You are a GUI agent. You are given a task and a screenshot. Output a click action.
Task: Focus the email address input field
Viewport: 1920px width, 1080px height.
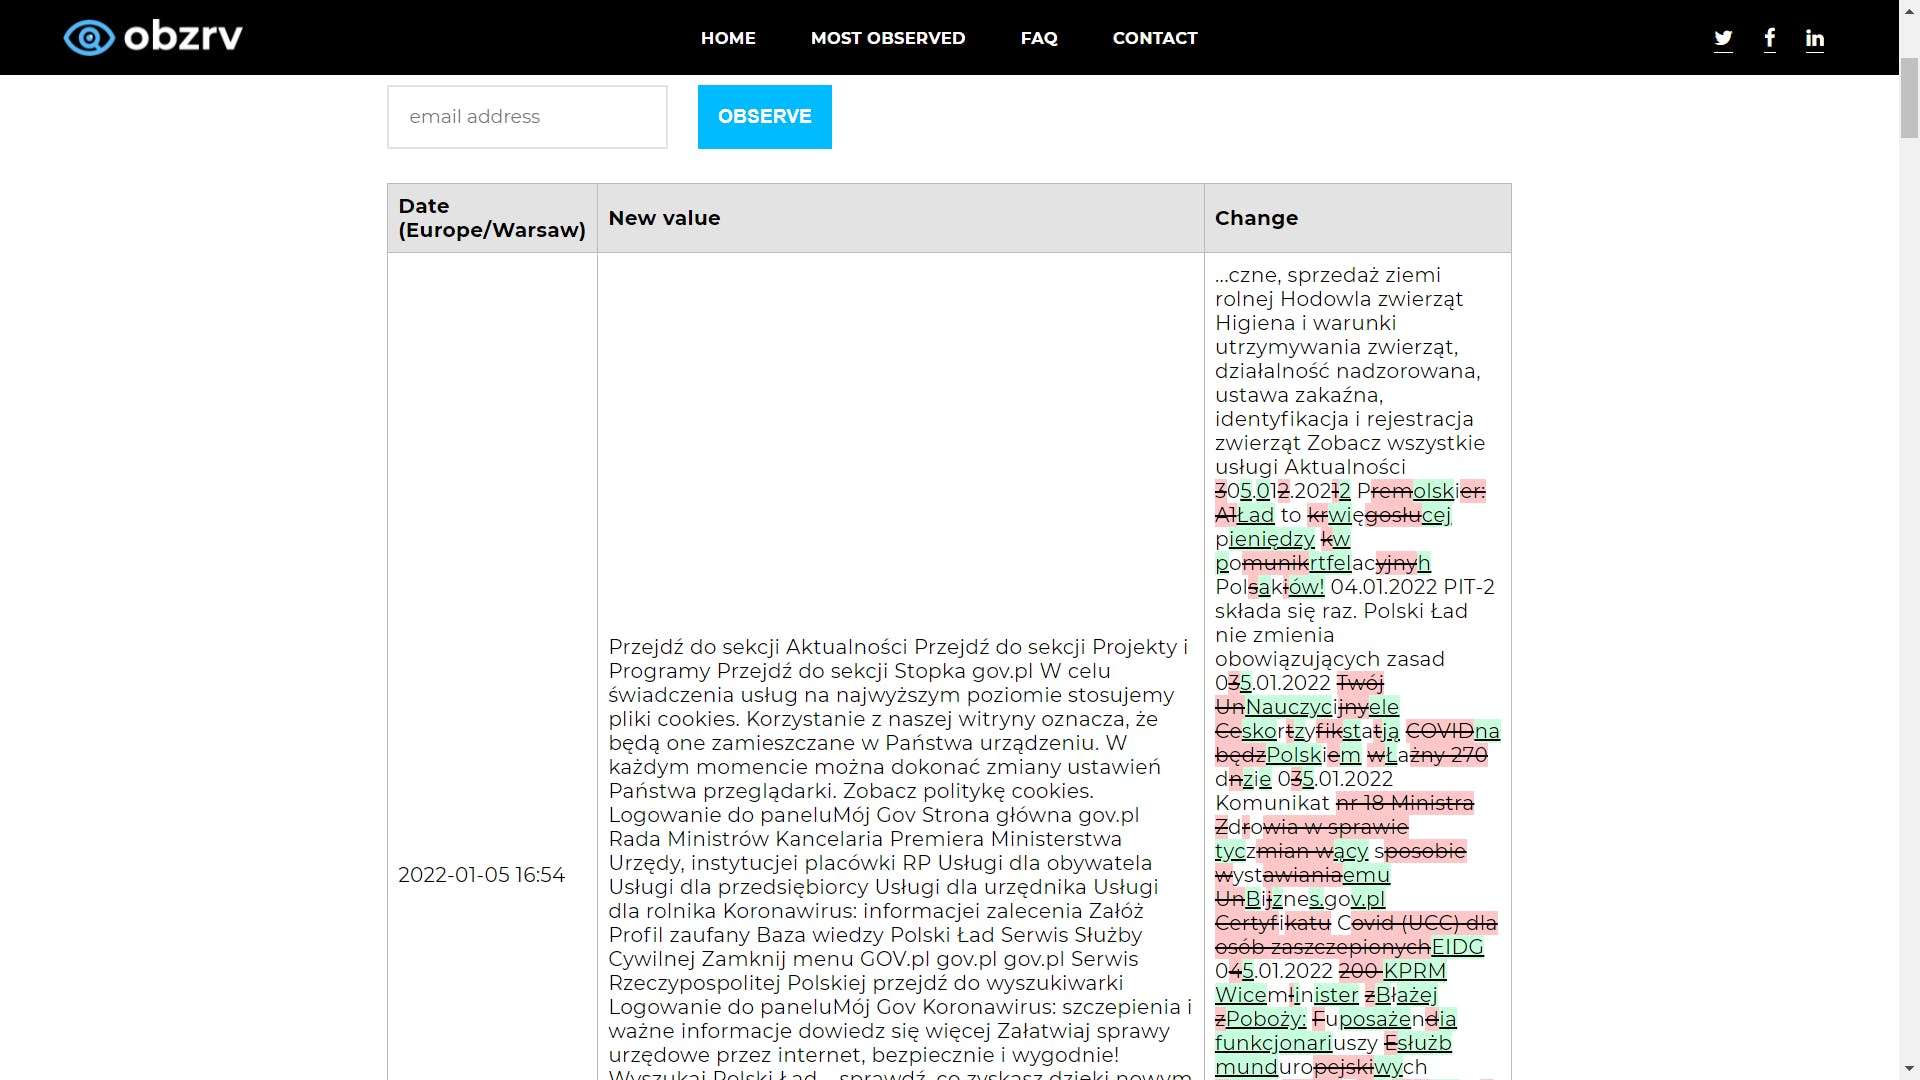pos(527,117)
